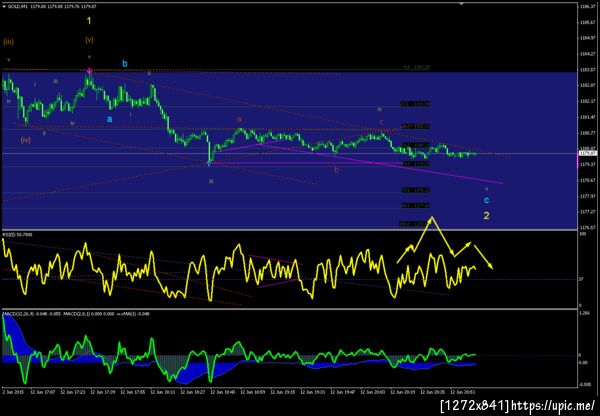Screen dimensions: 600x416
Task: Select the orange "(iii)" wave label
Action: (x=8, y=42)
